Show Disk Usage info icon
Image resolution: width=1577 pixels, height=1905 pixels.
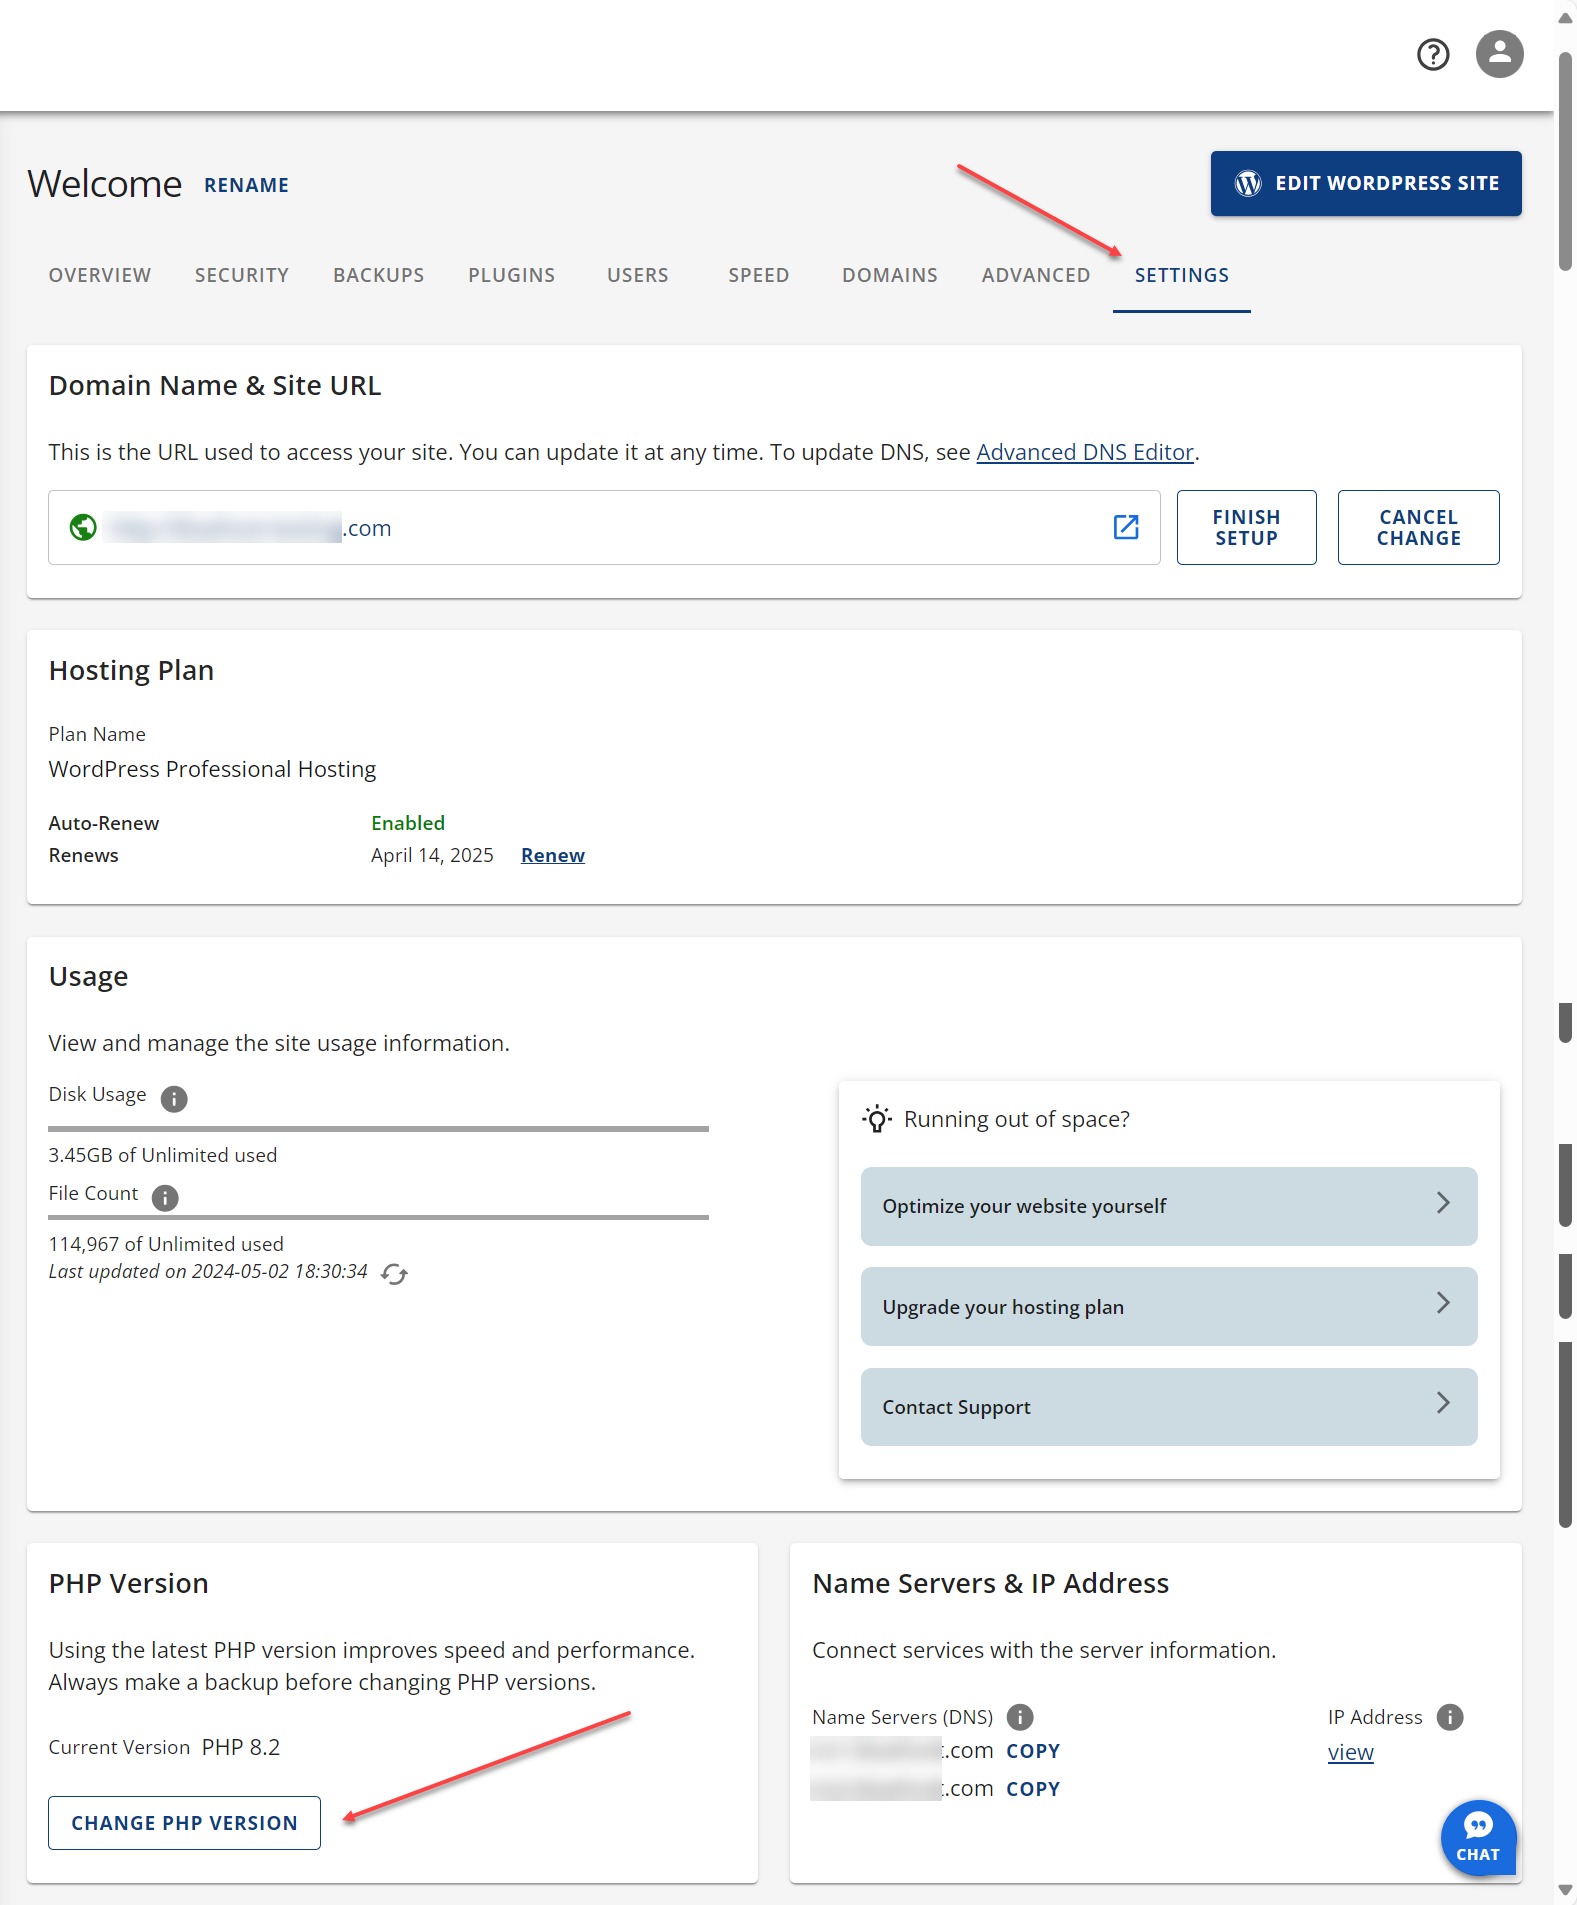174,1099
